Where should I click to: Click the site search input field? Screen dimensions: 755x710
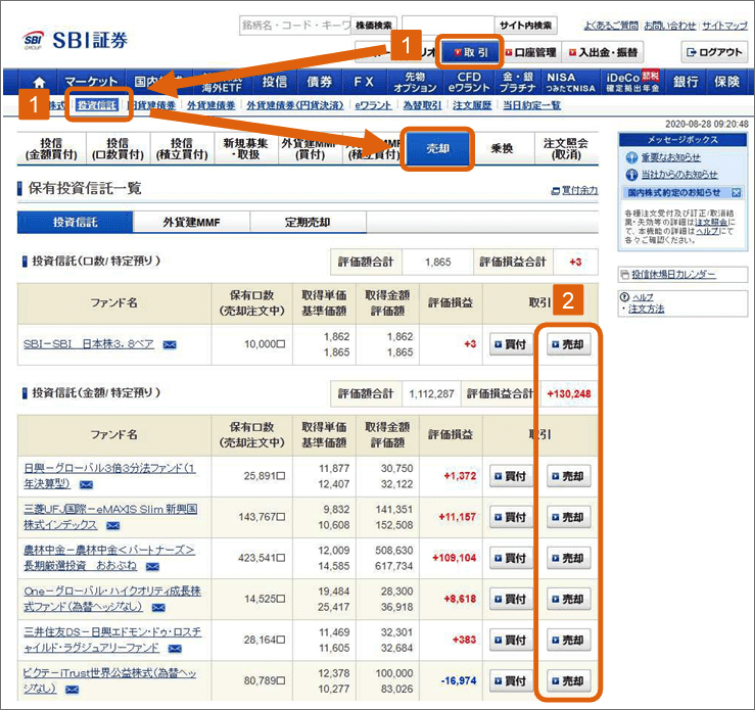click(x=448, y=26)
